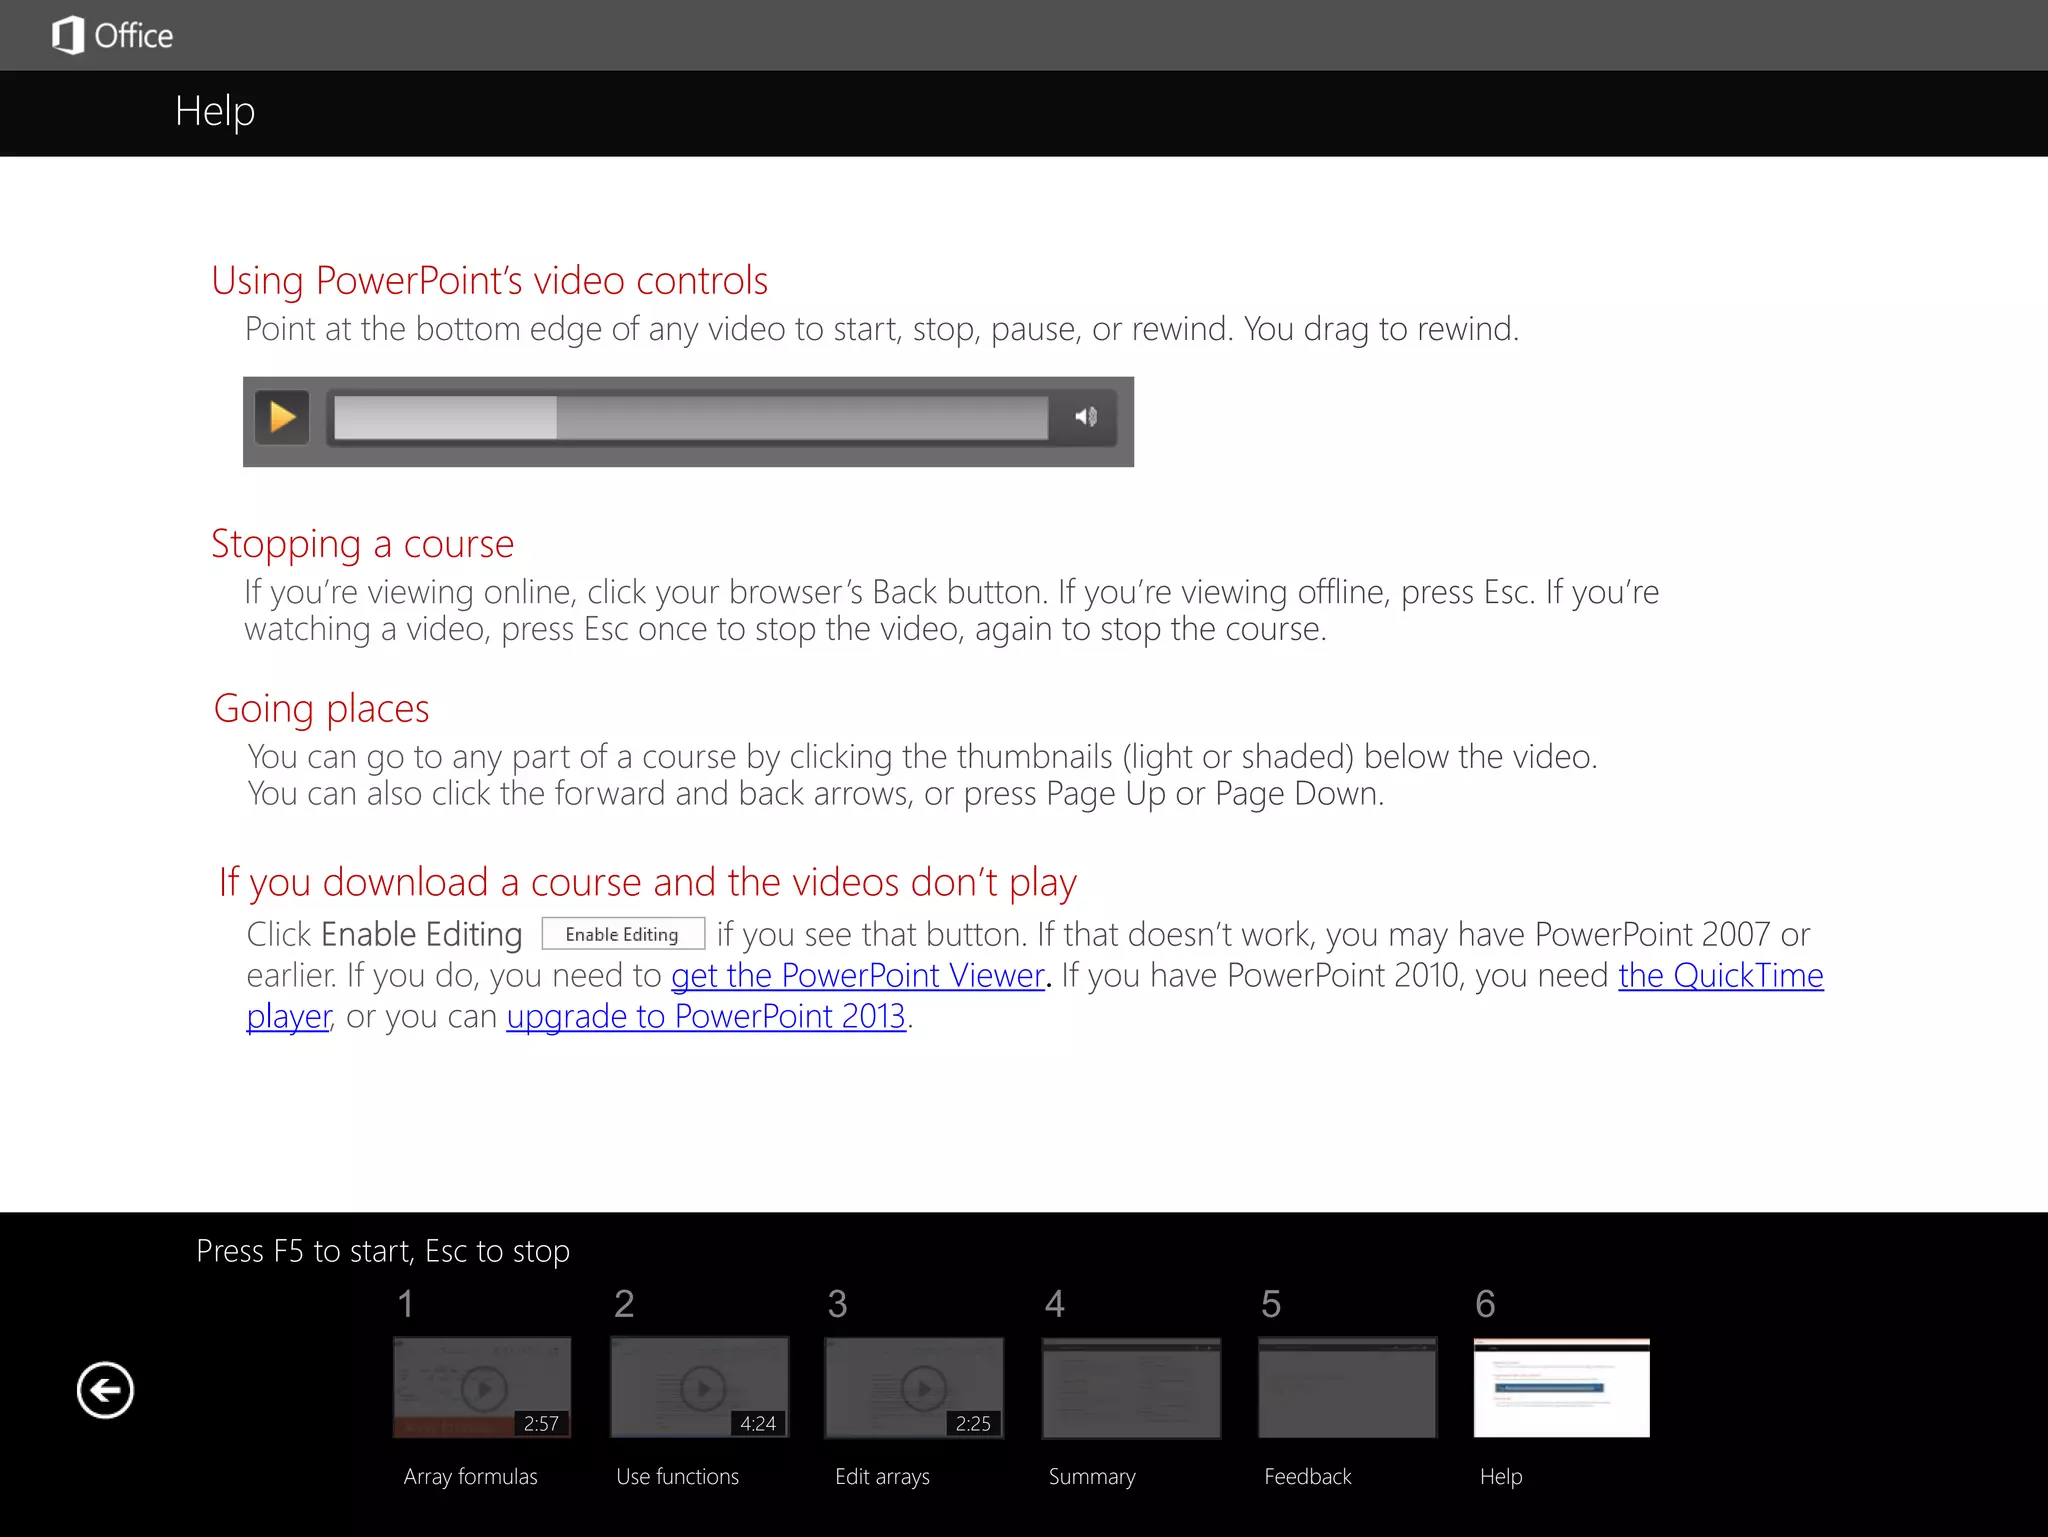Click the Use functions label
The height and width of the screenshot is (1537, 2048).
[x=677, y=1476]
